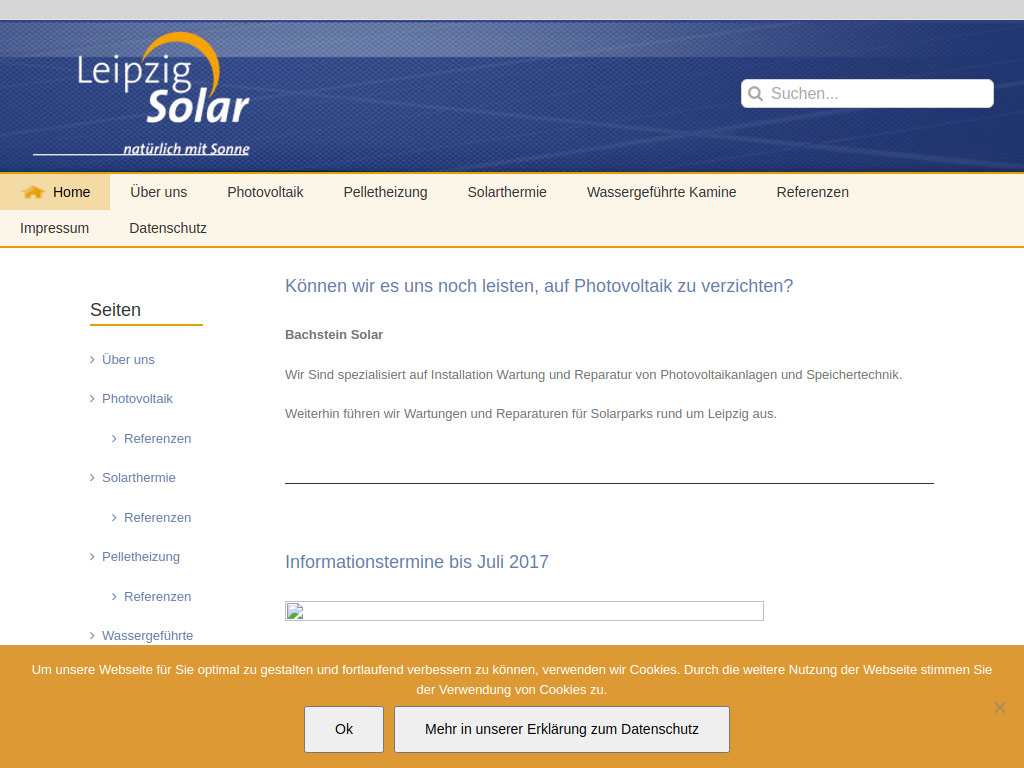Click Mehr in unserer Erklärung zum Datenschutz
This screenshot has height=768, width=1024.
(561, 729)
